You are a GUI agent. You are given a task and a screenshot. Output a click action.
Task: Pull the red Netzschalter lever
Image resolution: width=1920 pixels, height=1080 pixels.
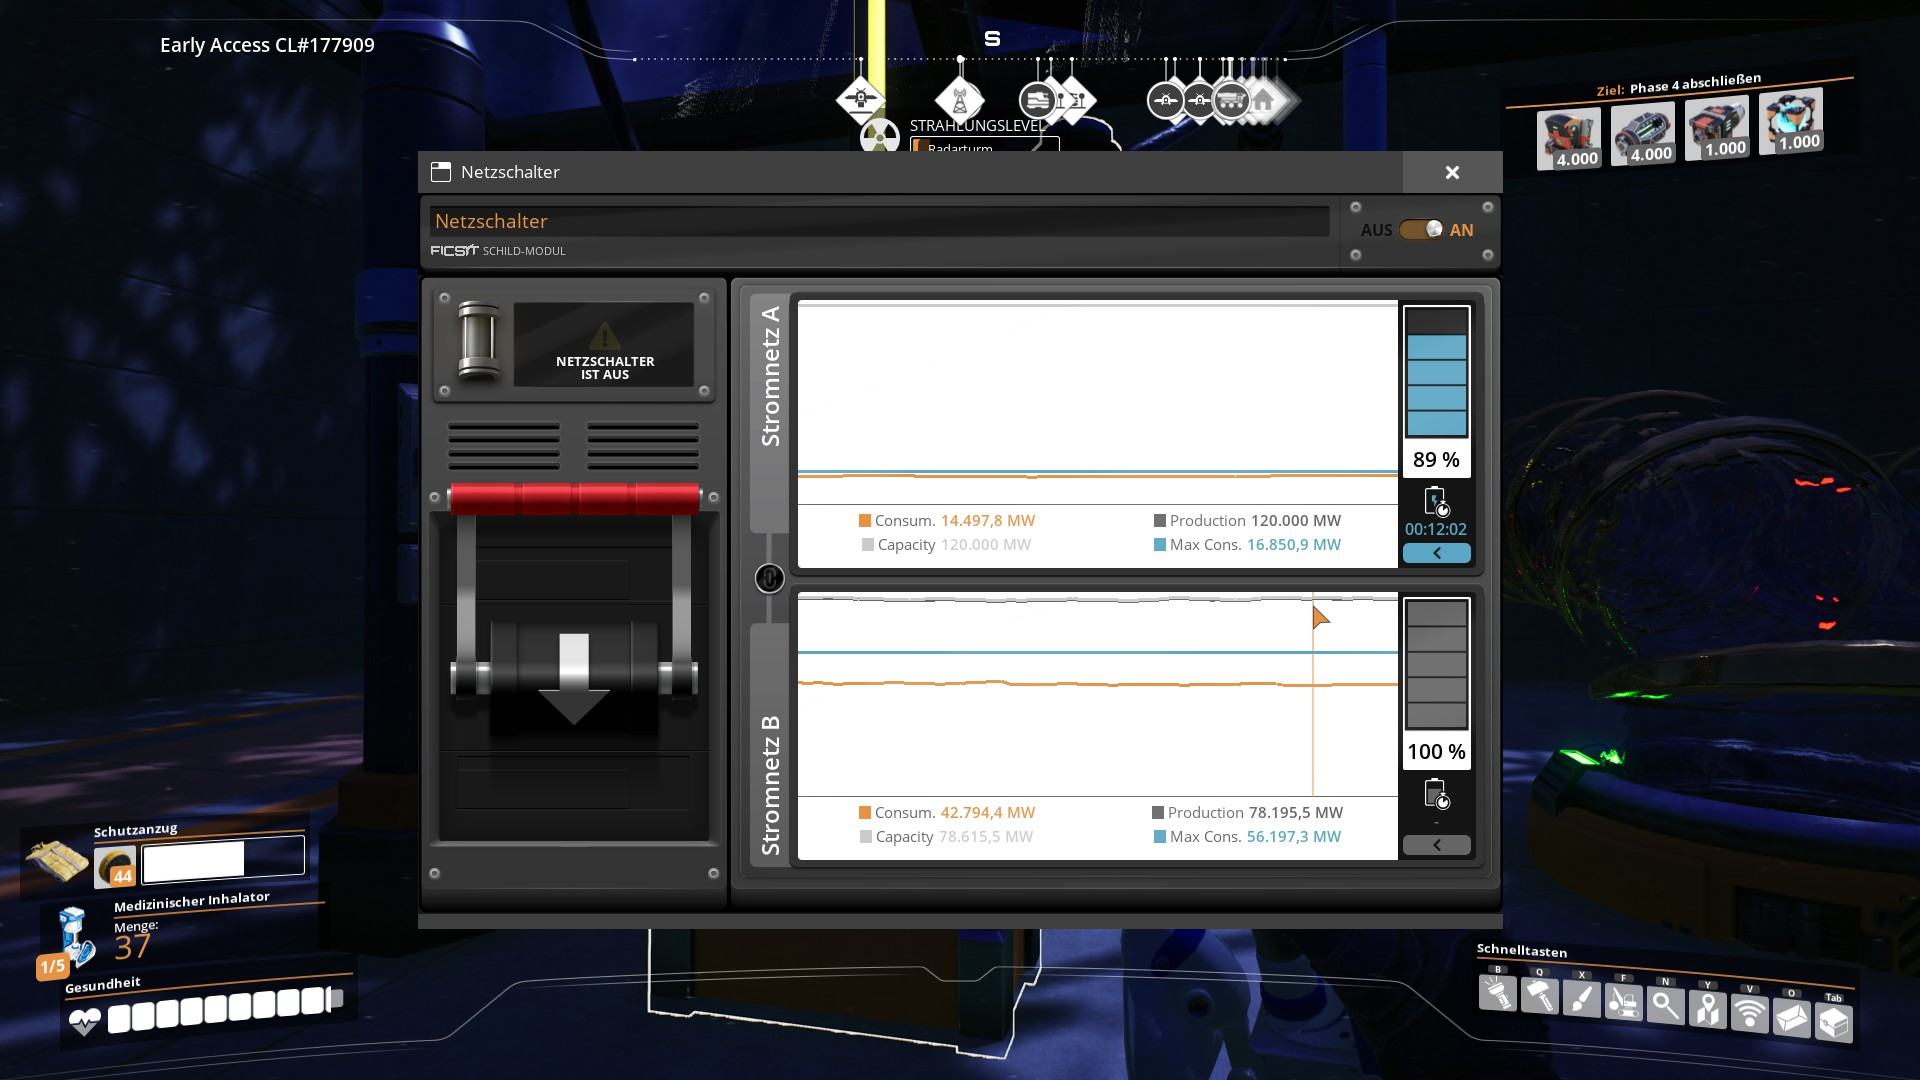point(575,498)
